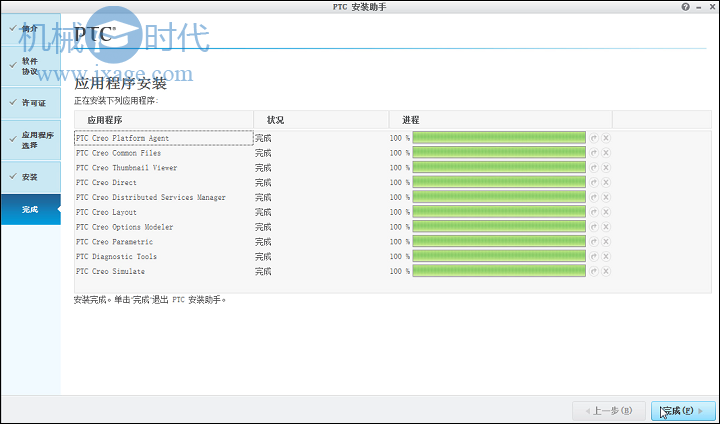Close the PTC installer window
This screenshot has width=720, height=424.
(x=712, y=7)
